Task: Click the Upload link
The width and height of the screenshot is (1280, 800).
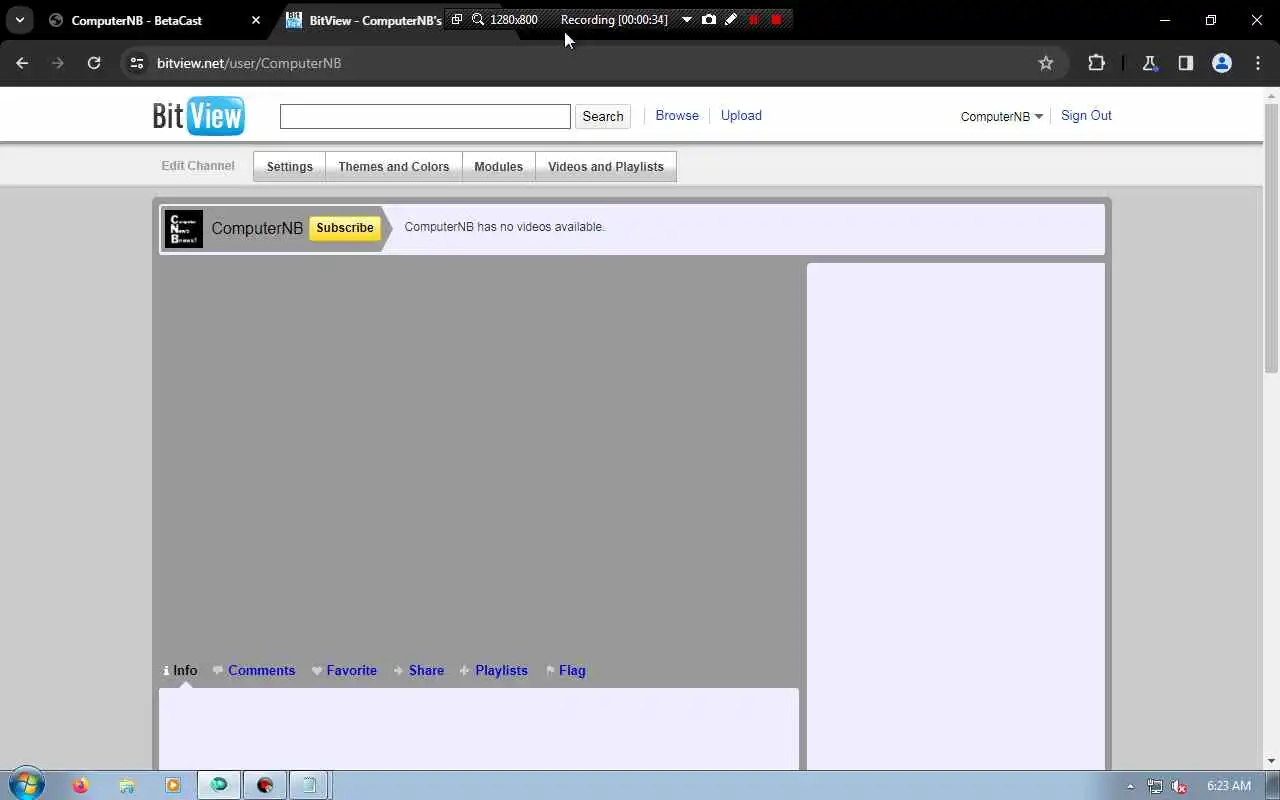Action: [x=741, y=115]
